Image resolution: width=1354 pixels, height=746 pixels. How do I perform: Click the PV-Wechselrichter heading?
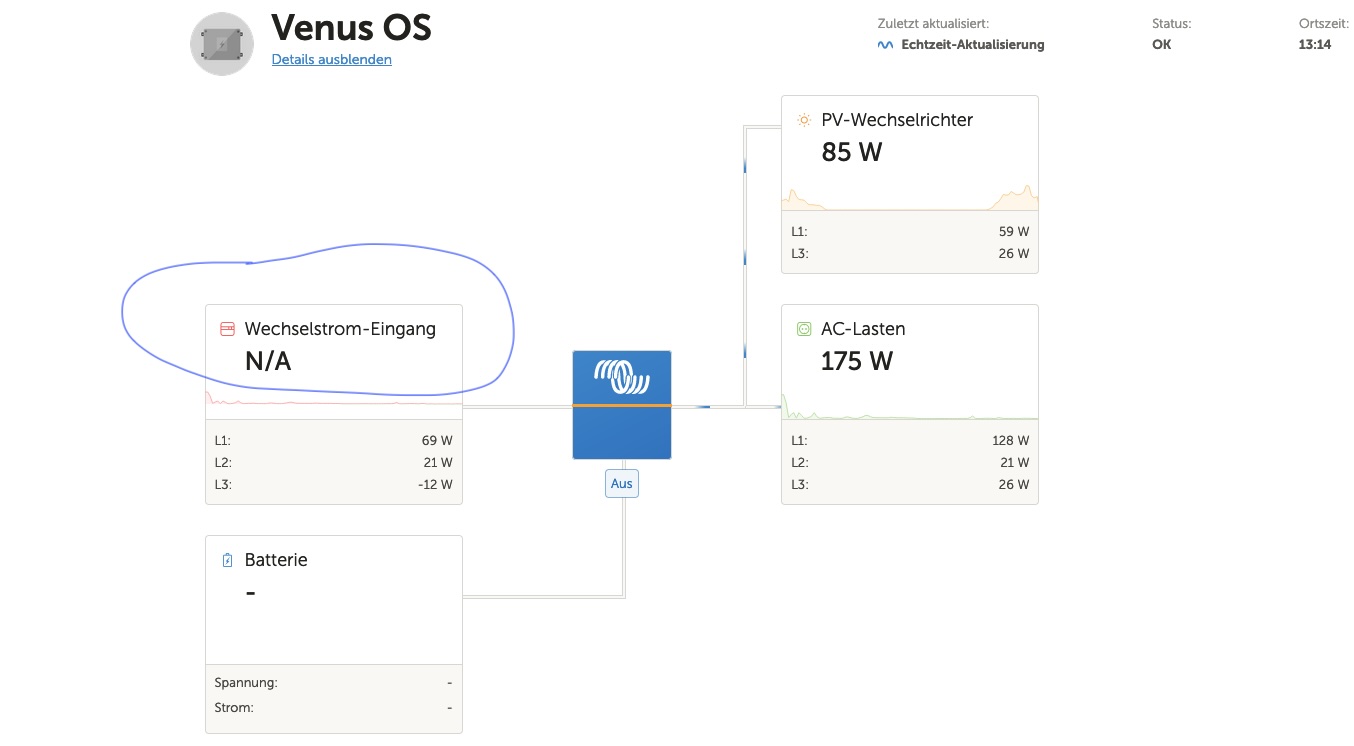(x=897, y=120)
